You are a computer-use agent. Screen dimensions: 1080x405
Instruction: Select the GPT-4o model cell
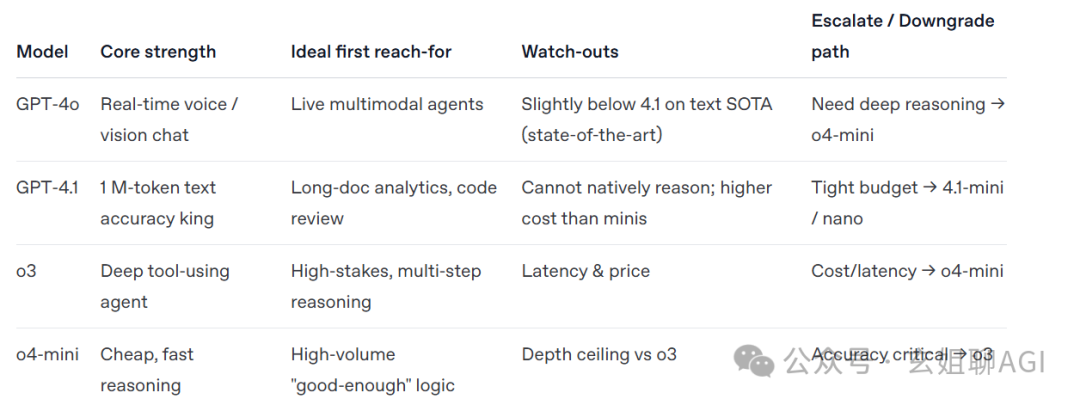point(48,105)
